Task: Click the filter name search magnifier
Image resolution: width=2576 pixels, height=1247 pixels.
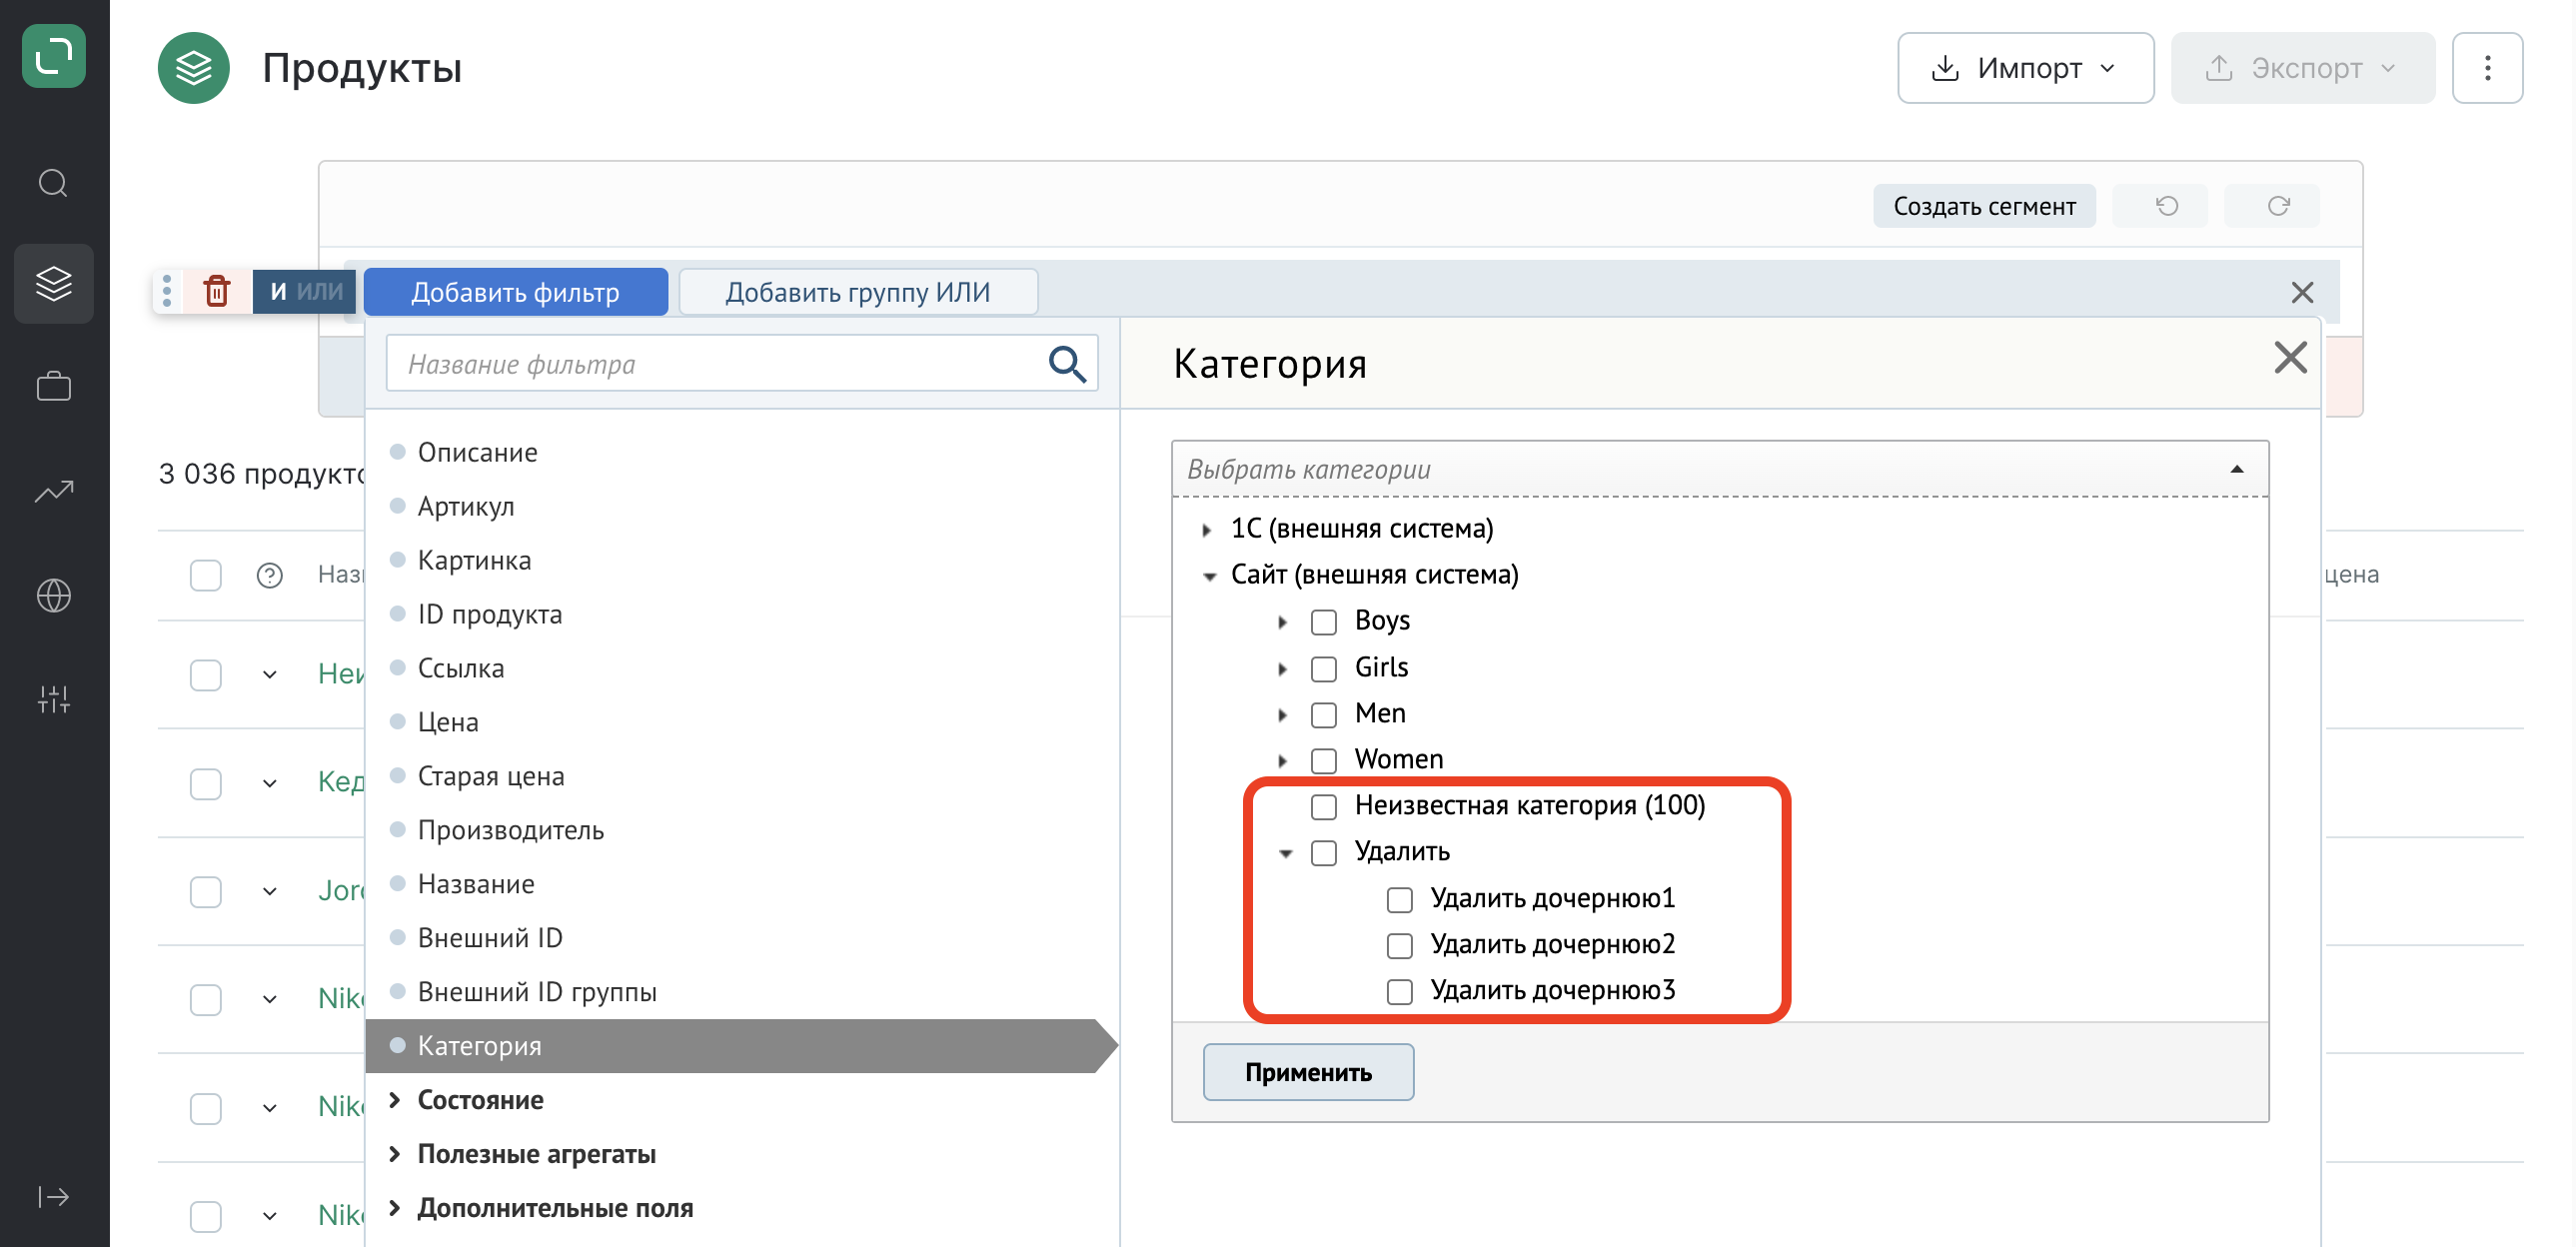Action: (x=1067, y=364)
